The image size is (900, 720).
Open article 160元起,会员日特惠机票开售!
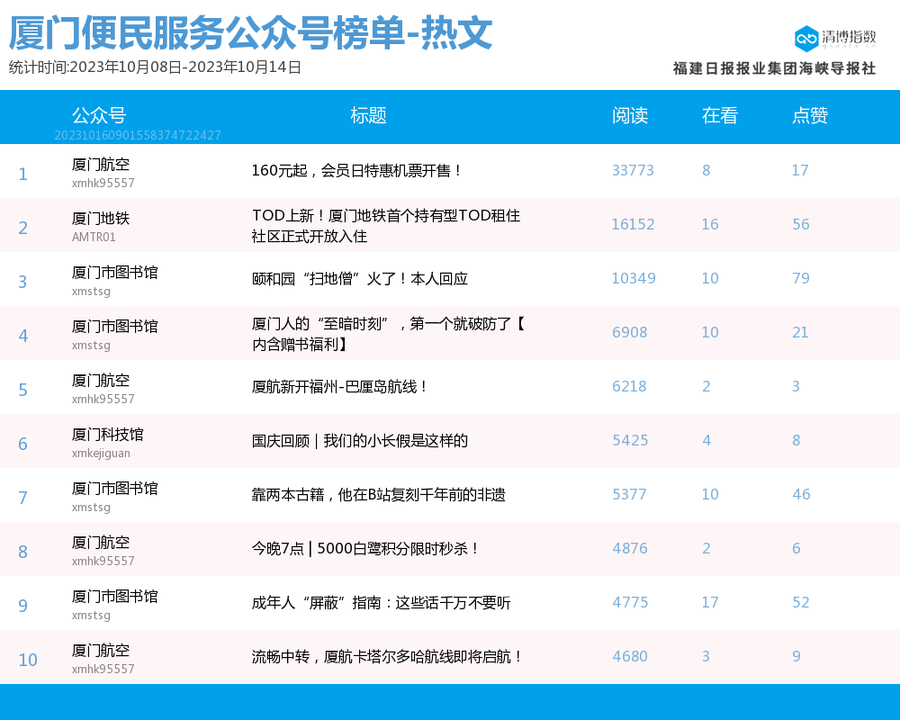point(356,171)
